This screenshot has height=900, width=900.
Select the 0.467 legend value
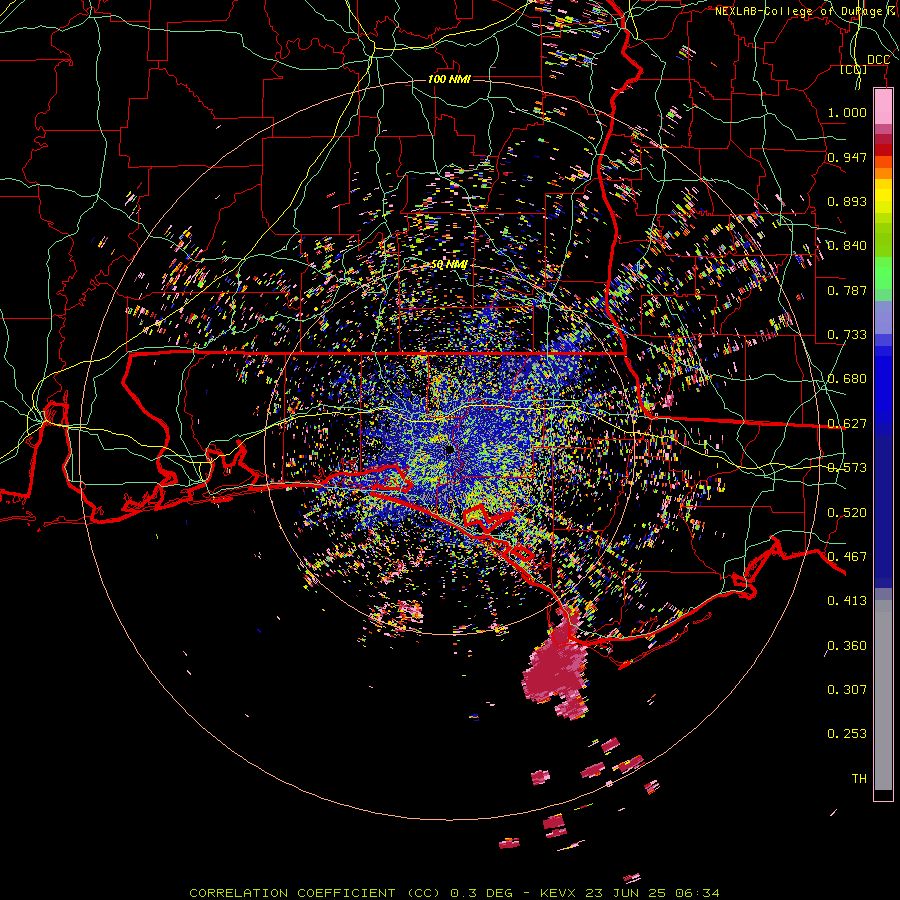847,557
